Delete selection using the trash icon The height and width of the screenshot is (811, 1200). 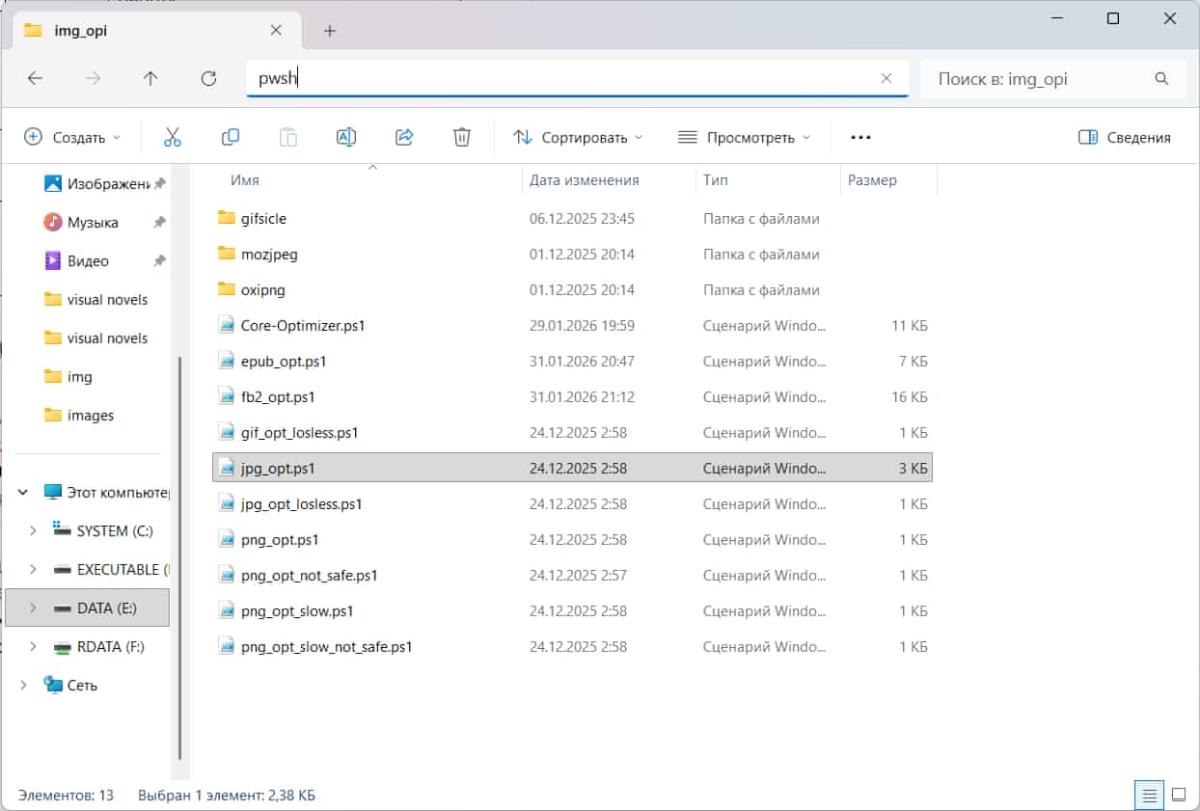(461, 136)
